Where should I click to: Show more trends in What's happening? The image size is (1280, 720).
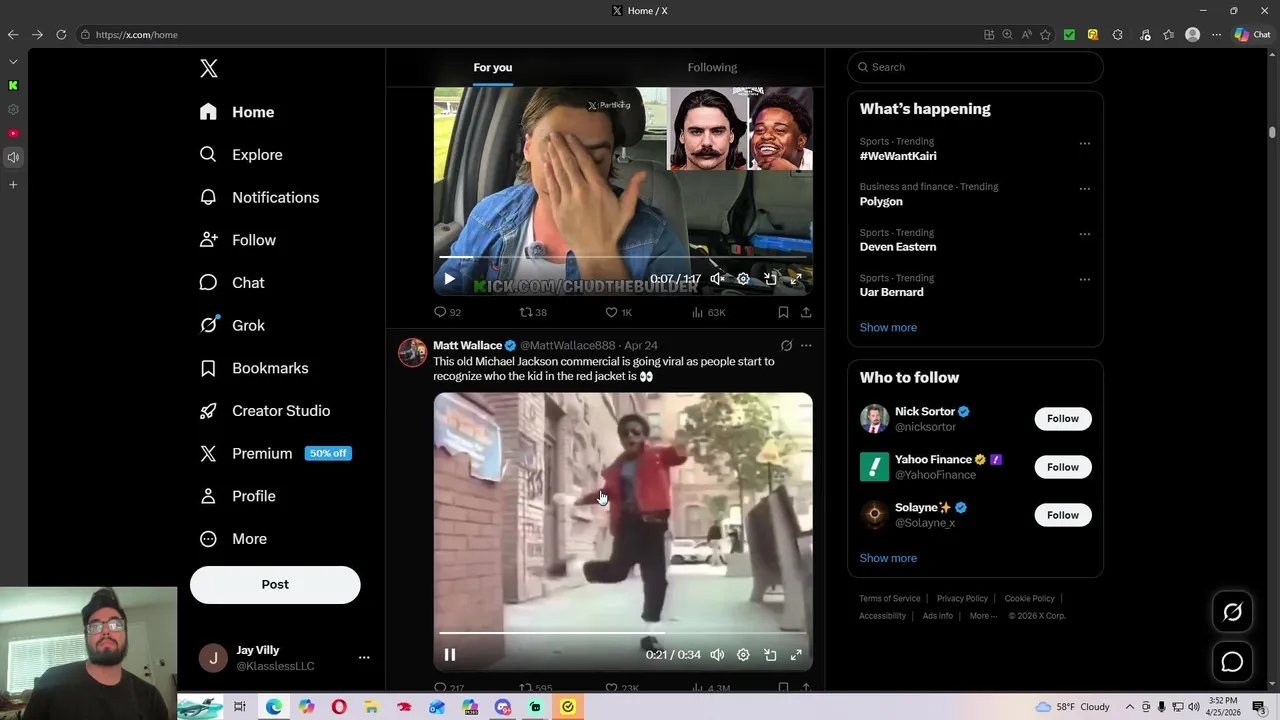(888, 327)
